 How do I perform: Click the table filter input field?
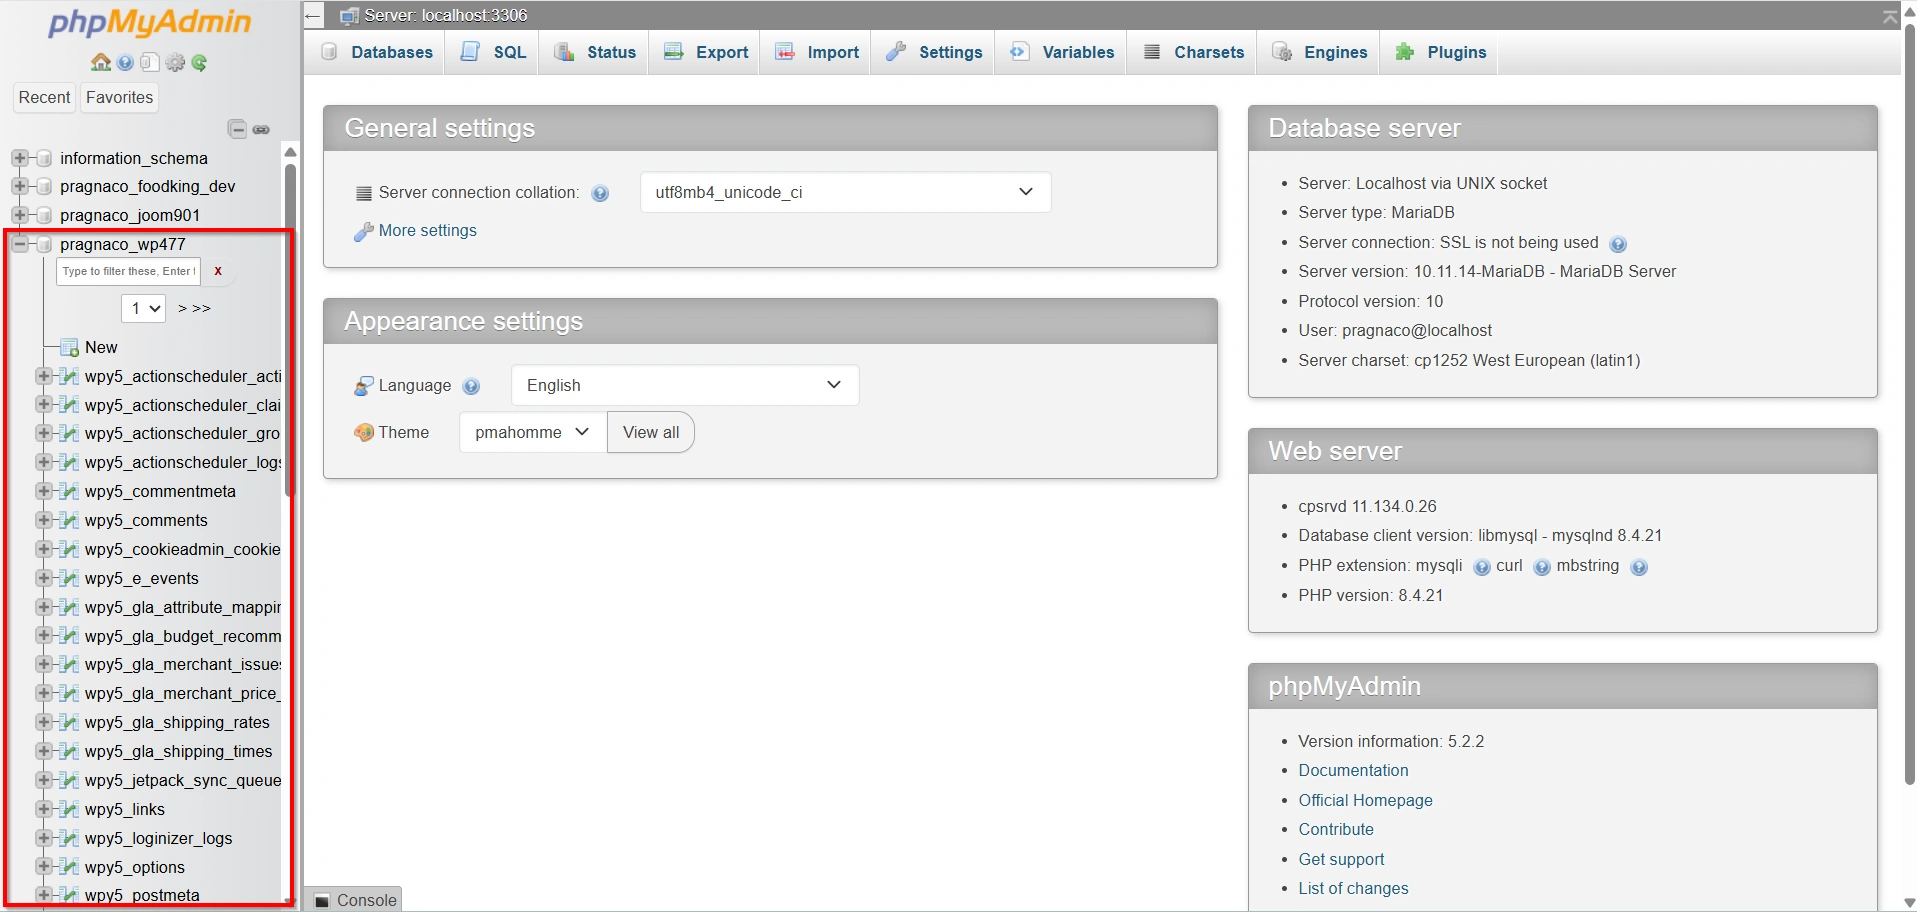coord(129,271)
